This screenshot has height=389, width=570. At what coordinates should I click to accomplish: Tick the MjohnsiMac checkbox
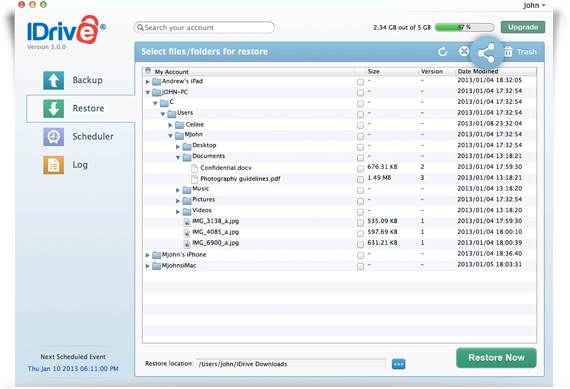pos(360,266)
